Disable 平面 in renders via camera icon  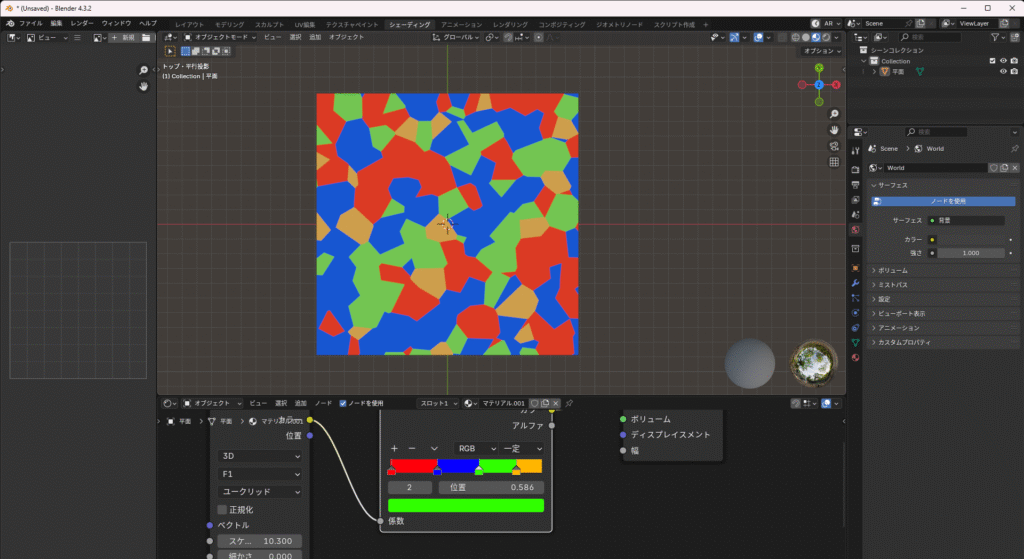(1014, 72)
